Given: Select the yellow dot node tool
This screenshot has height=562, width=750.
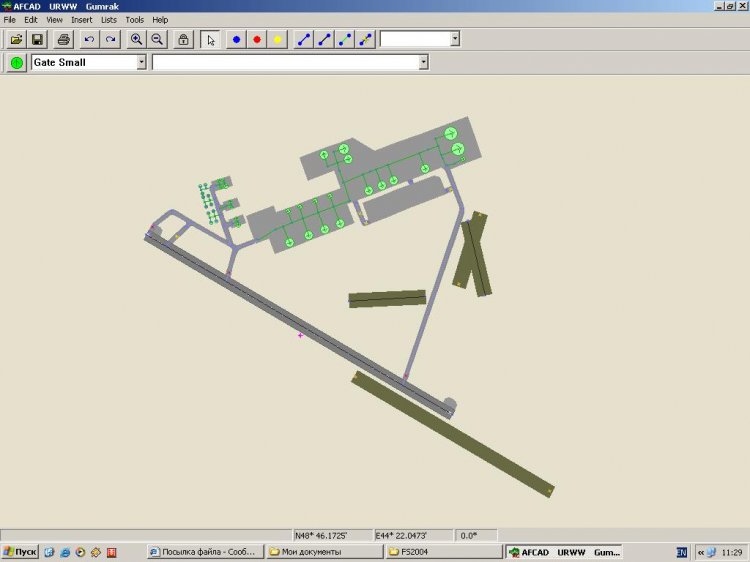Looking at the screenshot, I should coord(277,39).
